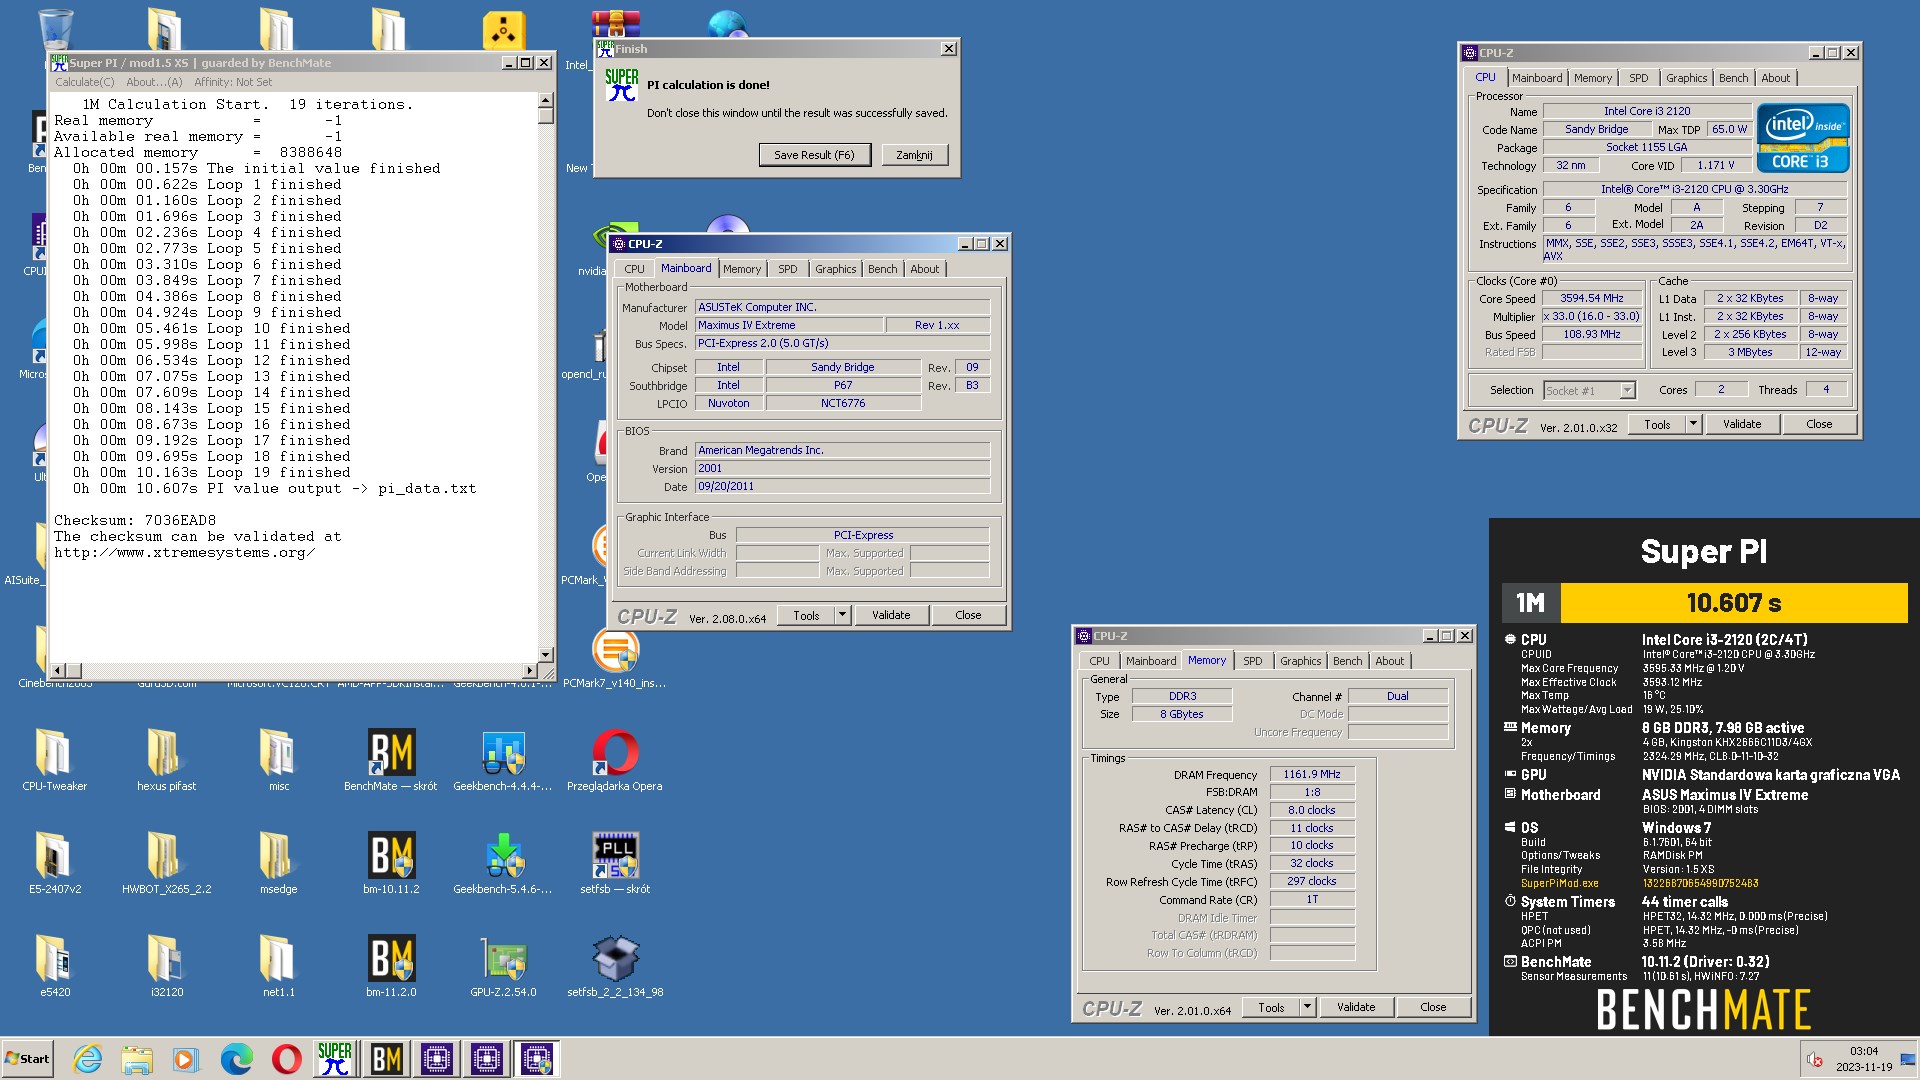Open Windows Media Player taskbar icon
The height and width of the screenshot is (1080, 1920).
[186, 1059]
